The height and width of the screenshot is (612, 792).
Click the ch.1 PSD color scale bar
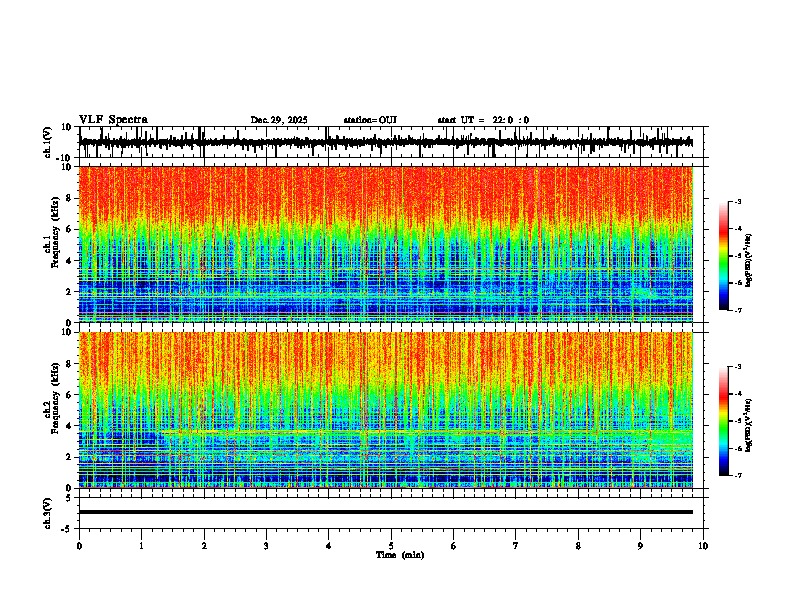click(x=724, y=256)
